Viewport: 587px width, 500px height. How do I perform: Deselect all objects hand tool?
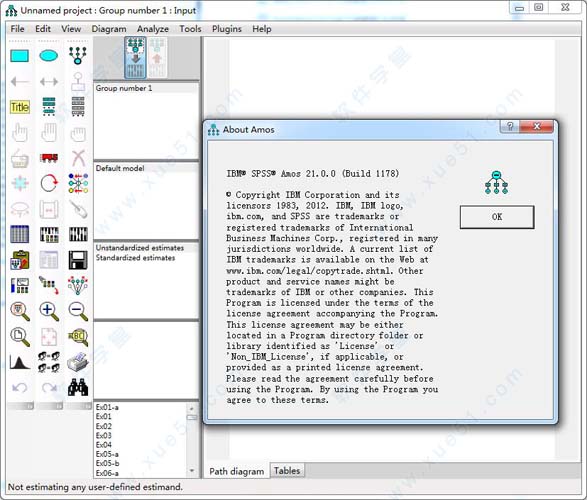[78, 134]
